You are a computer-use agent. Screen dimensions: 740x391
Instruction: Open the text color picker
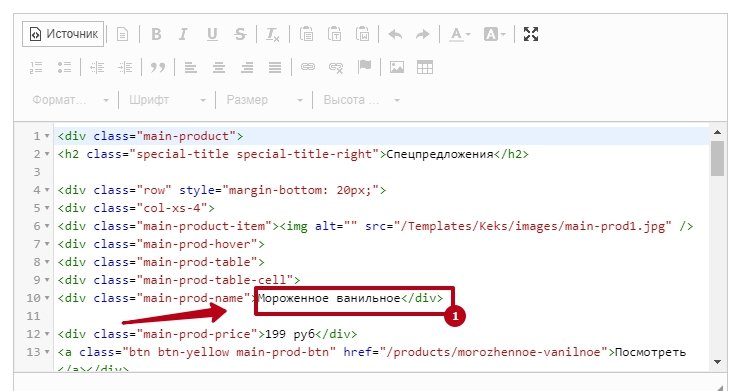tap(460, 34)
